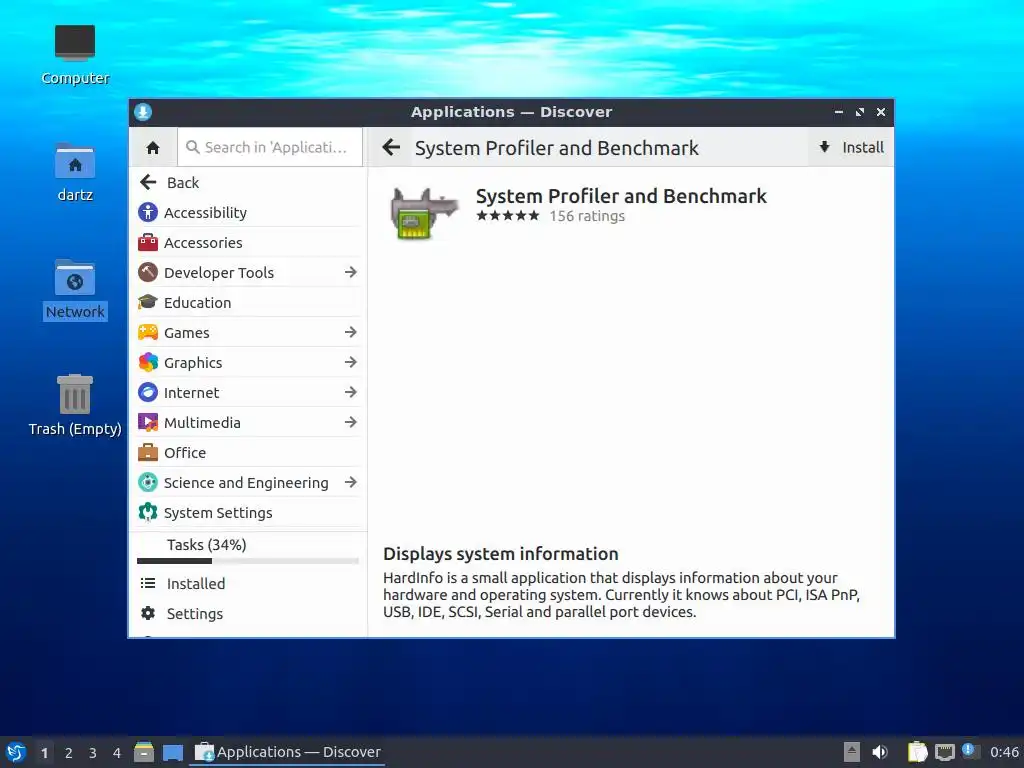Click the Discover download icon in titlebar

(143, 112)
